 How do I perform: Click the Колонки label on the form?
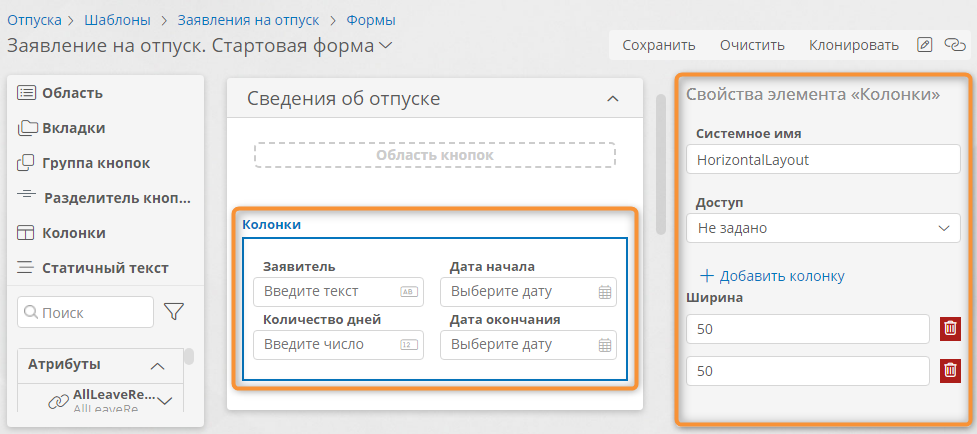point(272,225)
